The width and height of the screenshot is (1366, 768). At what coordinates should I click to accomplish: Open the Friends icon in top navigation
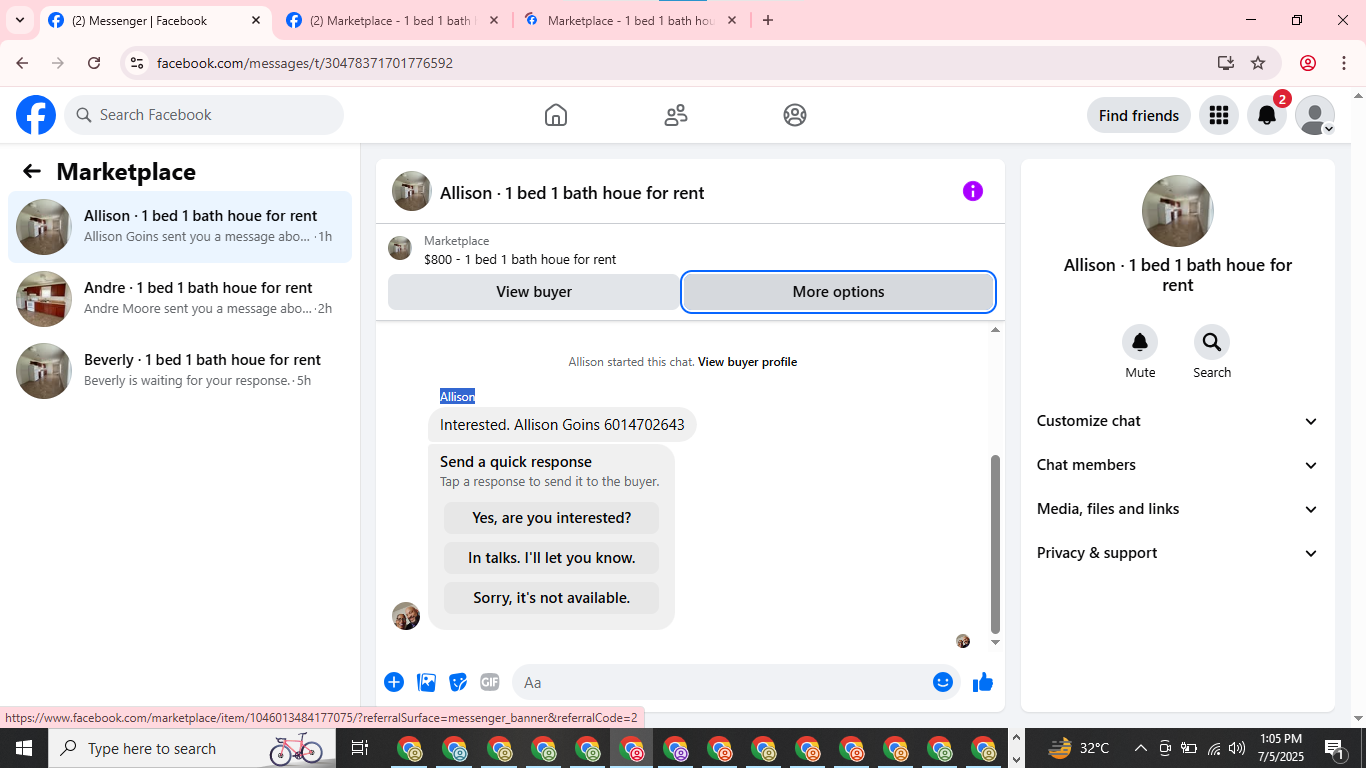pyautogui.click(x=676, y=115)
